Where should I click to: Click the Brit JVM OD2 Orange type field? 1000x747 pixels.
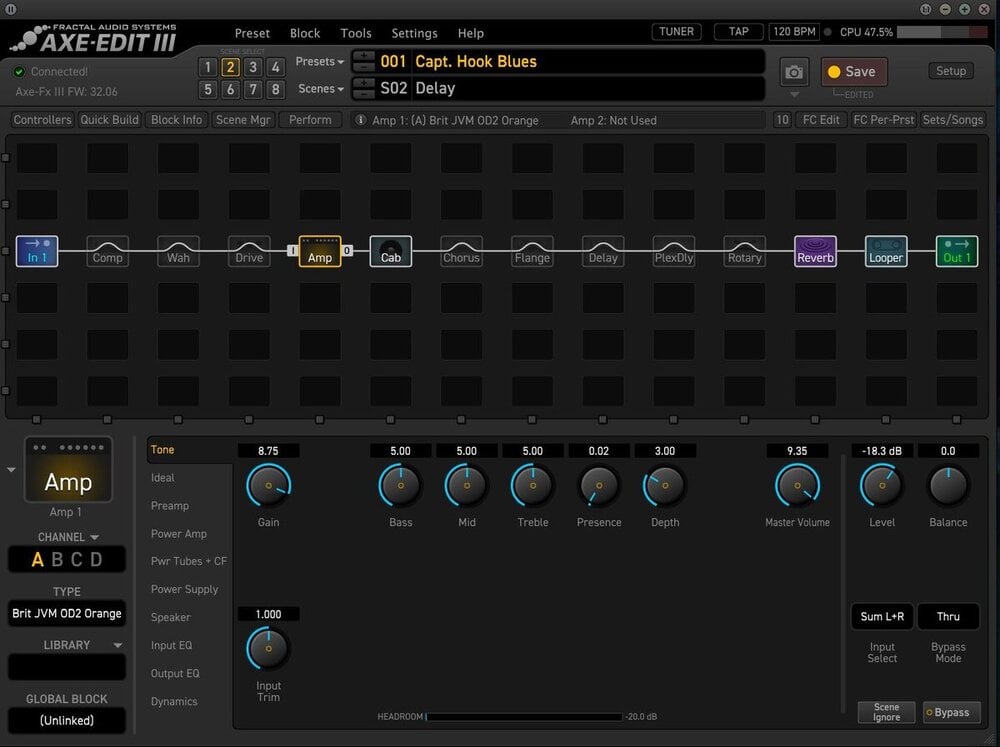(x=67, y=614)
